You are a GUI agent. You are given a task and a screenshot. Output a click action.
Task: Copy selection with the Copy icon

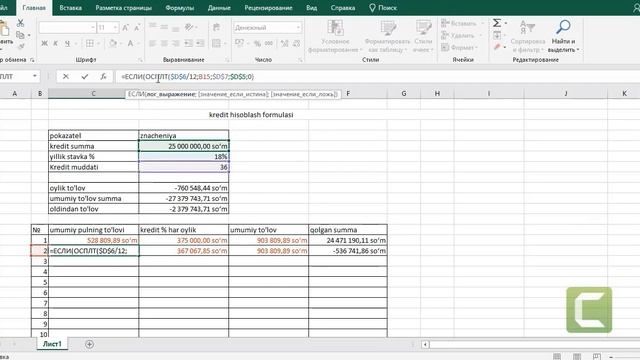coord(20,36)
